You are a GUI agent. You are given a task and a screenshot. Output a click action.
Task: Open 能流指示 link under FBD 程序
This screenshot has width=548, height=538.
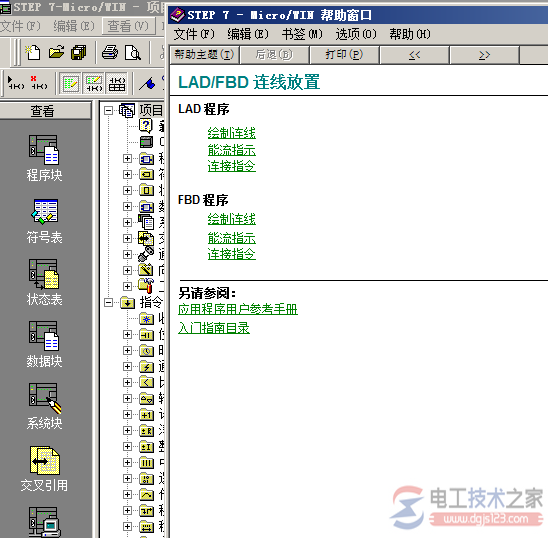[x=232, y=238]
